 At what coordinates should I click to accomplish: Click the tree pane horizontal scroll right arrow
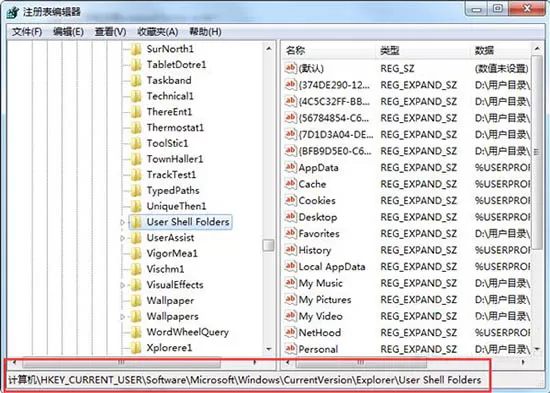(x=255, y=362)
